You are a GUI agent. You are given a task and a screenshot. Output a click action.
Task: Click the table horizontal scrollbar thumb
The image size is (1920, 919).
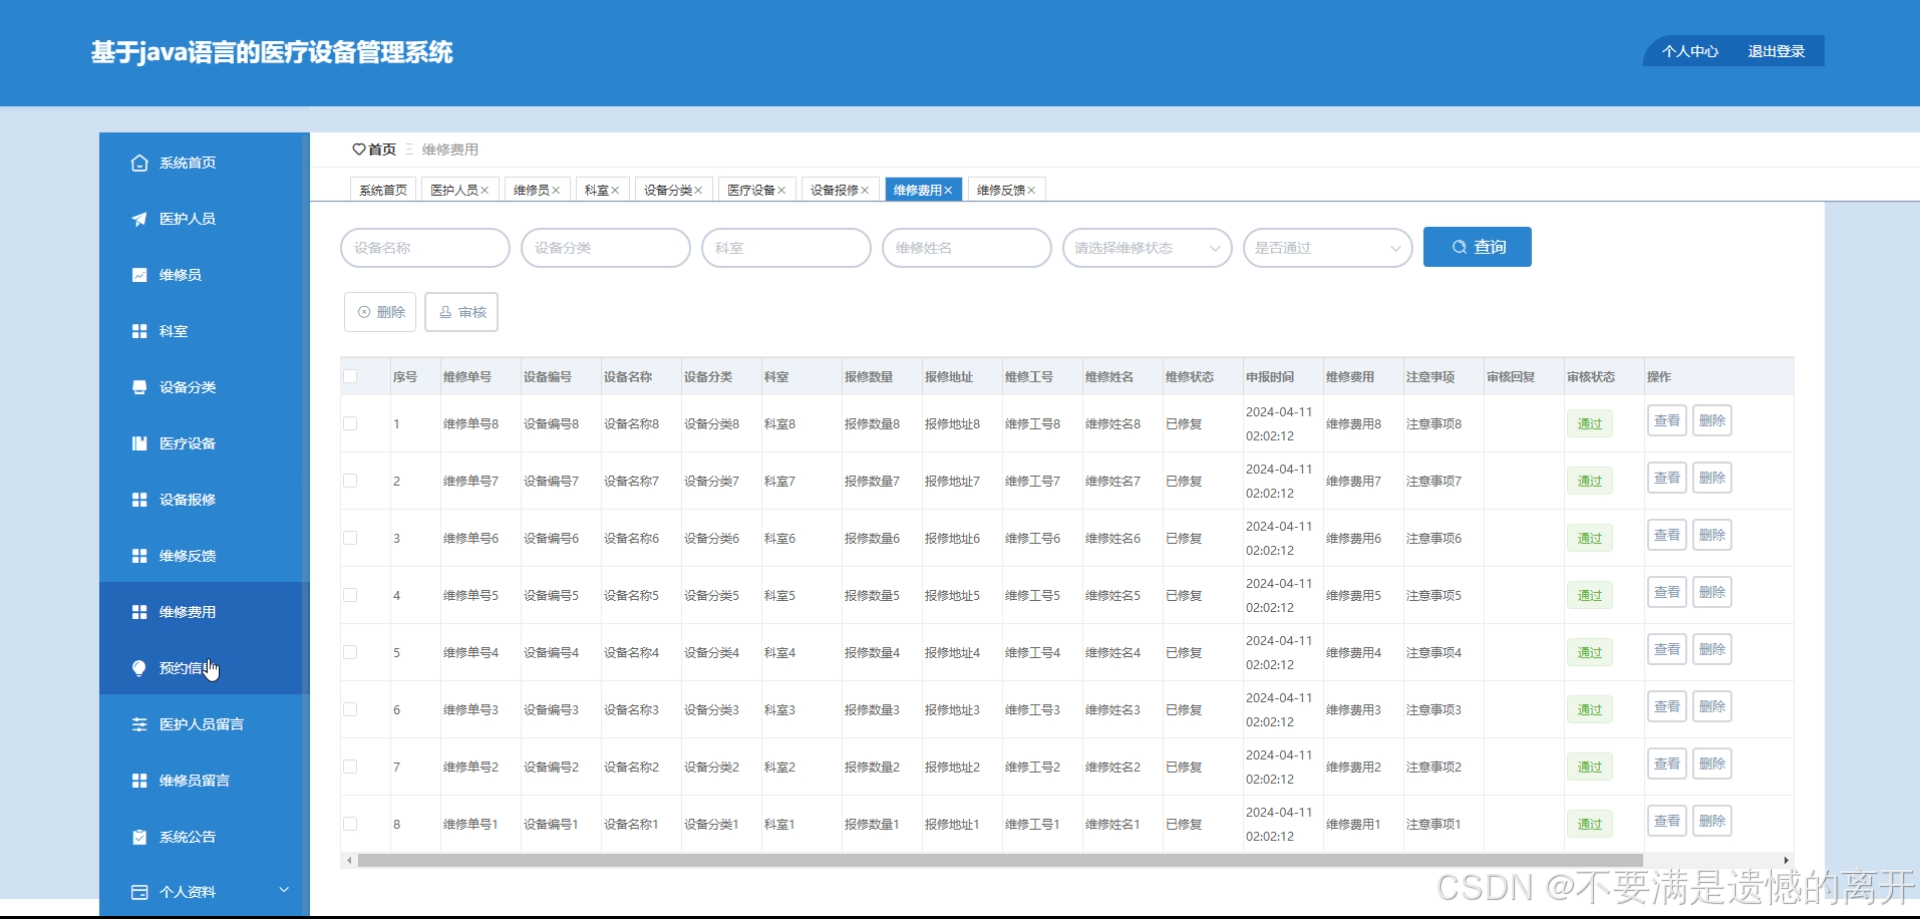(x=1000, y=860)
